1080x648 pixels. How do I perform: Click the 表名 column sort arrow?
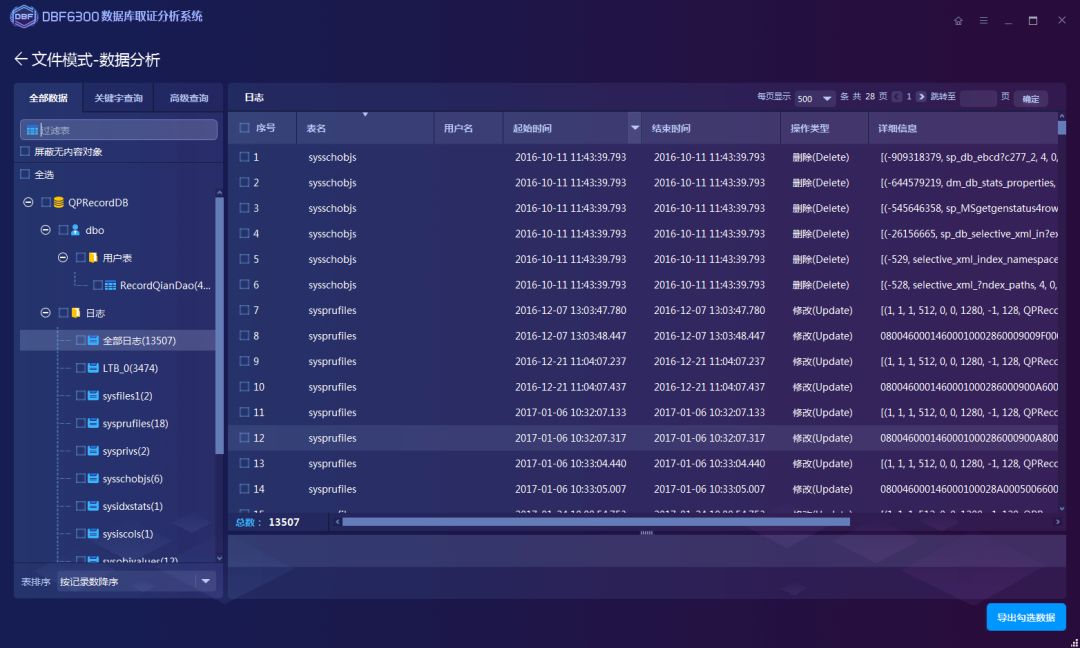tap(365, 114)
